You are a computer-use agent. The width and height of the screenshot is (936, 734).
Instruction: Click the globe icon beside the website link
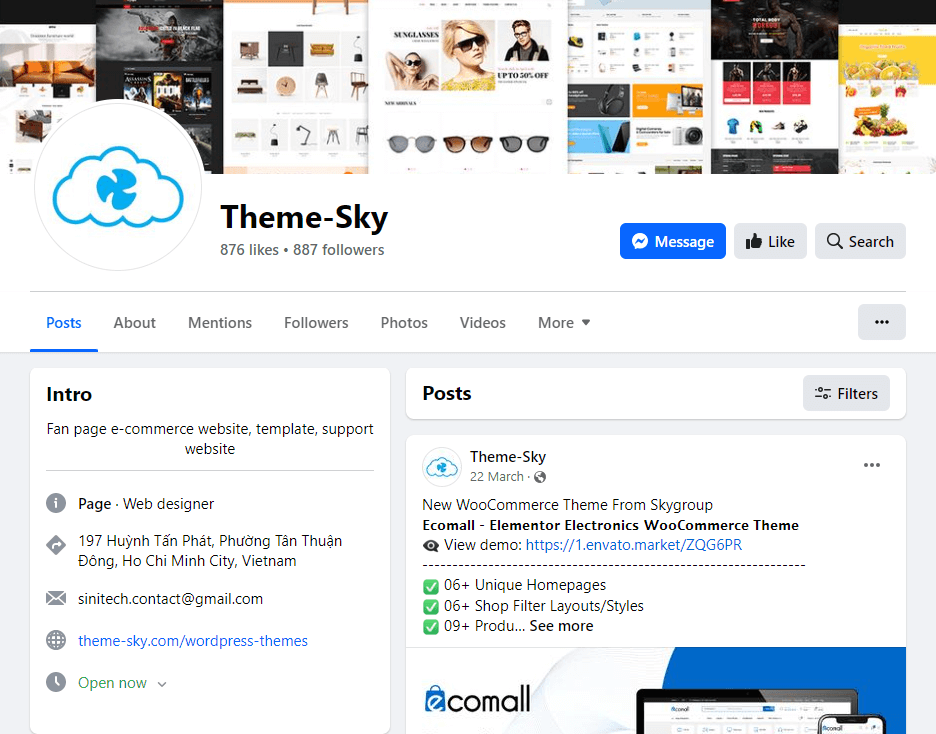(x=56, y=640)
